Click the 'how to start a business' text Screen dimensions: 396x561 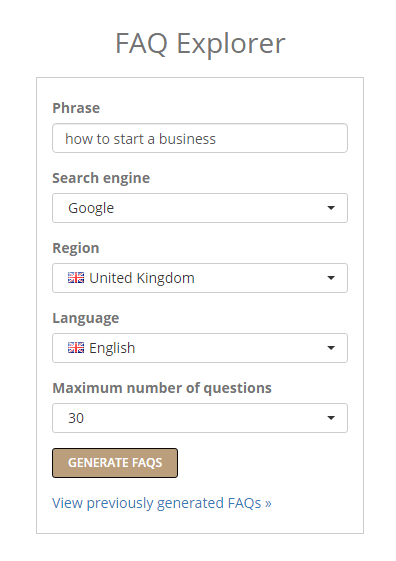141,139
